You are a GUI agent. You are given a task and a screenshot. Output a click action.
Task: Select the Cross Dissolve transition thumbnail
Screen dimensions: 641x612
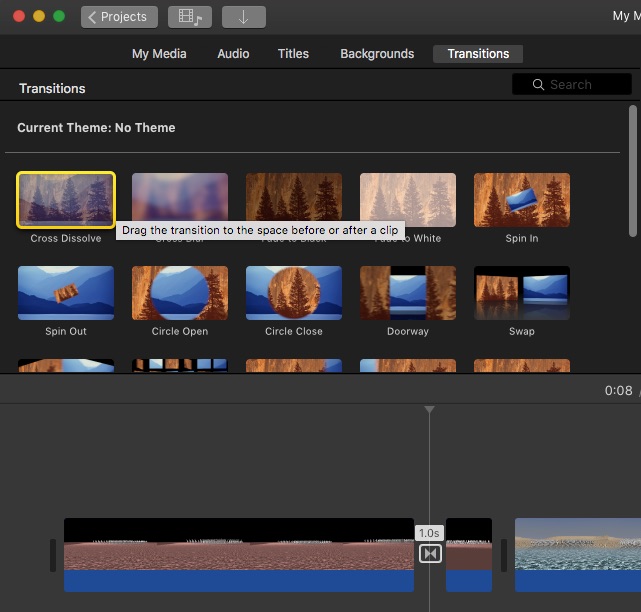(66, 200)
